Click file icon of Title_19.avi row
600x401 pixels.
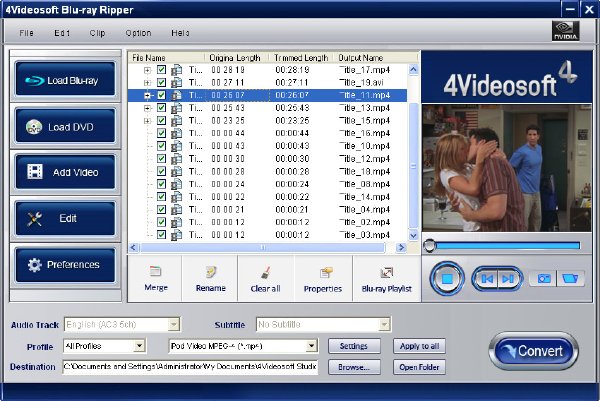click(x=176, y=83)
